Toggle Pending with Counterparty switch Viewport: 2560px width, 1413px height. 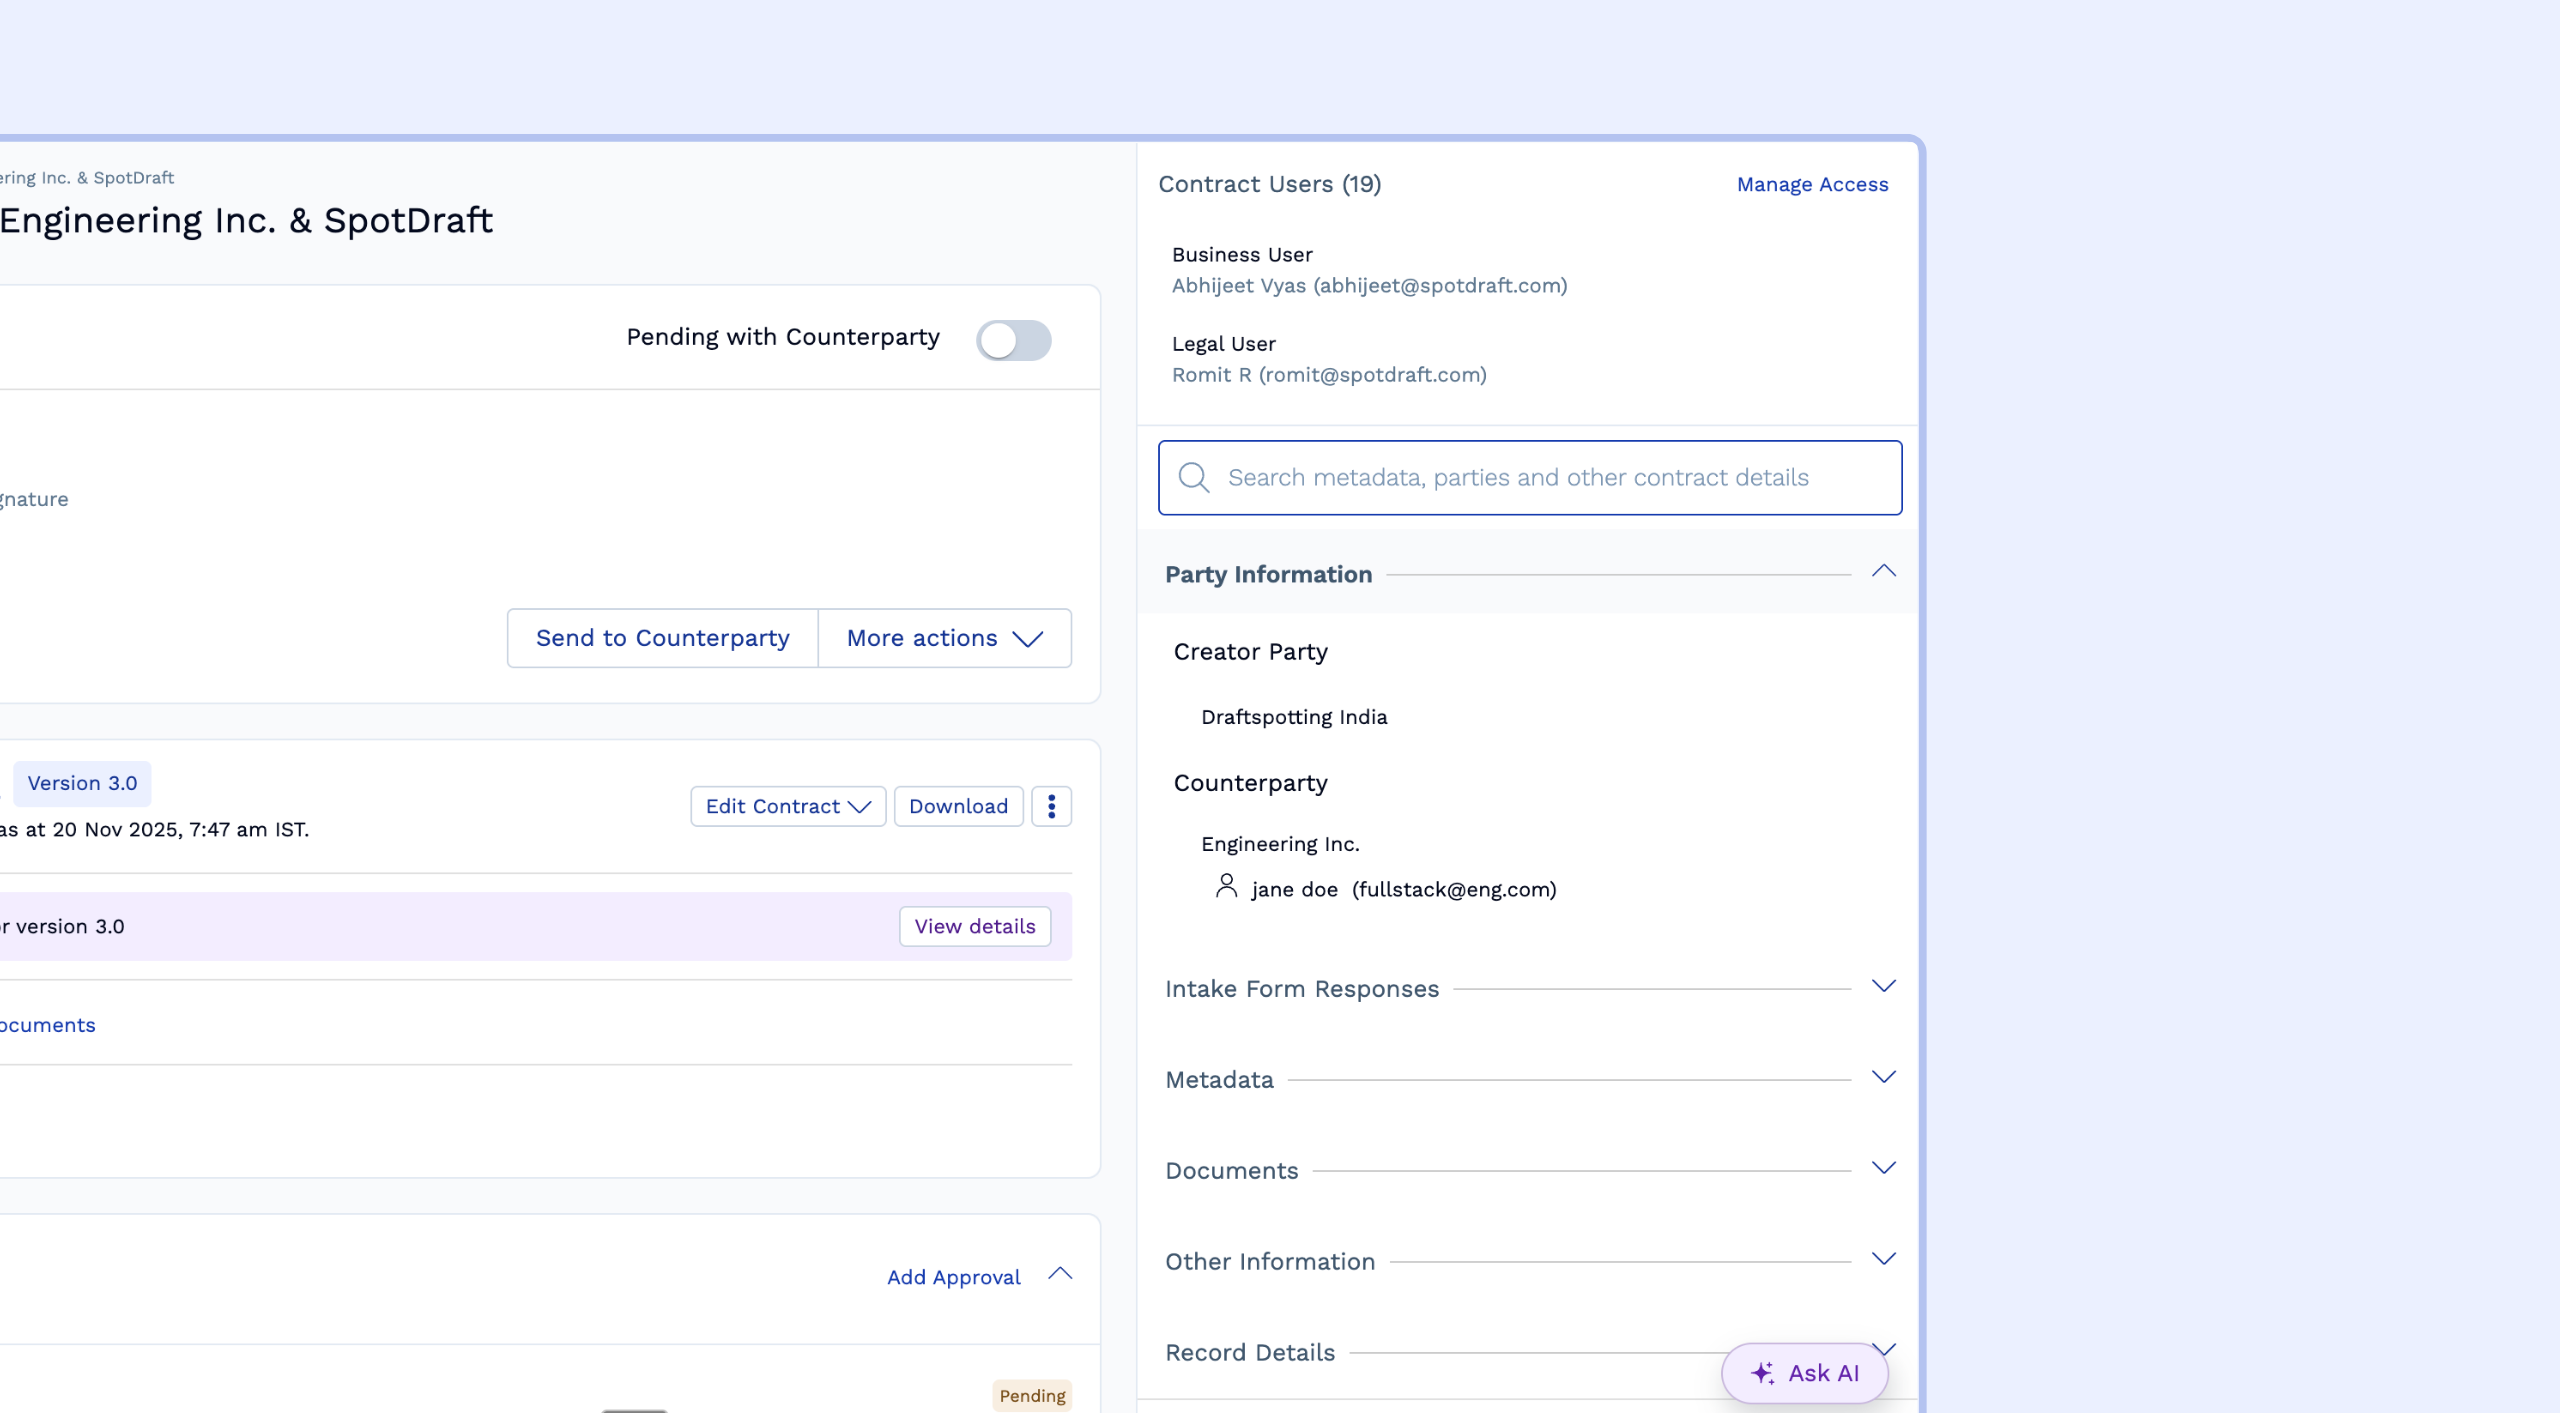coord(1013,340)
